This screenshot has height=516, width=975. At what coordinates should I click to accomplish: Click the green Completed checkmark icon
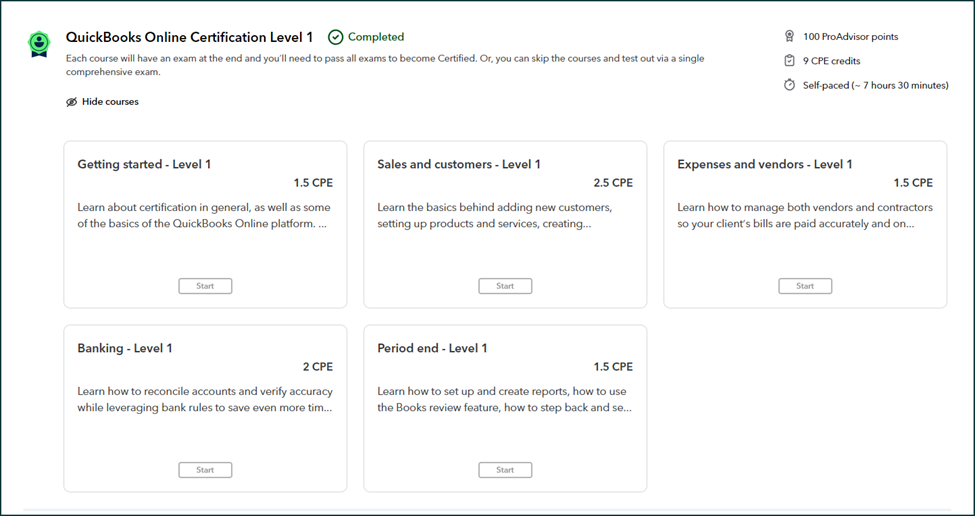tap(335, 37)
